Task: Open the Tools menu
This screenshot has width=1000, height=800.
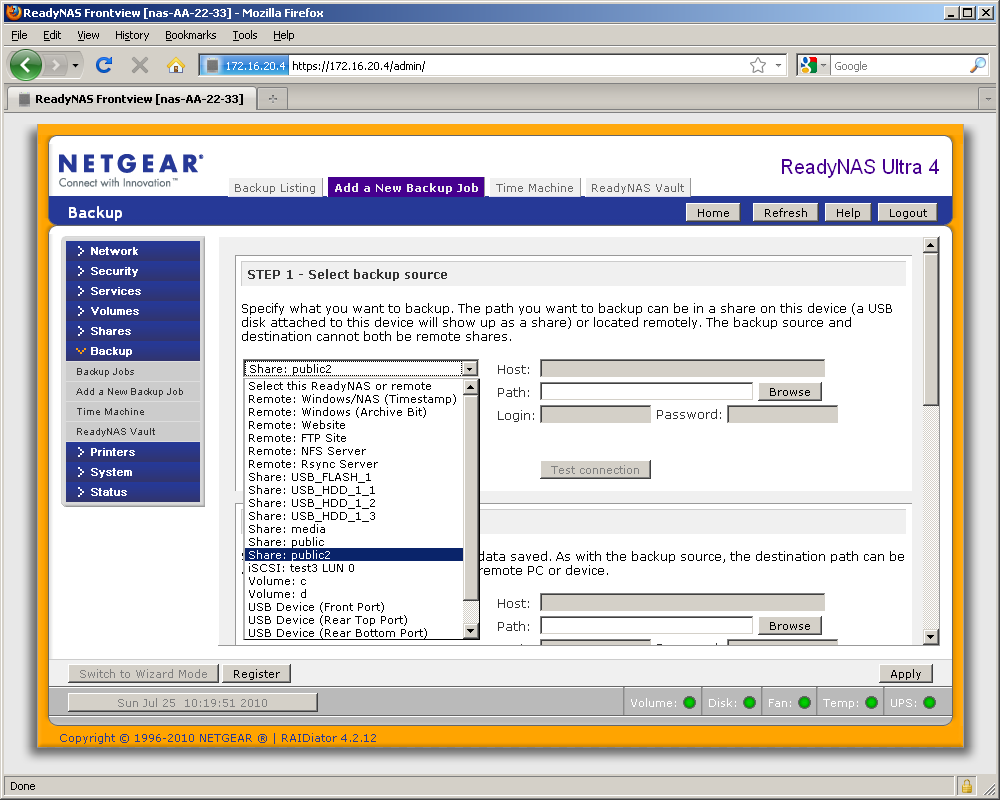Action: (x=245, y=35)
